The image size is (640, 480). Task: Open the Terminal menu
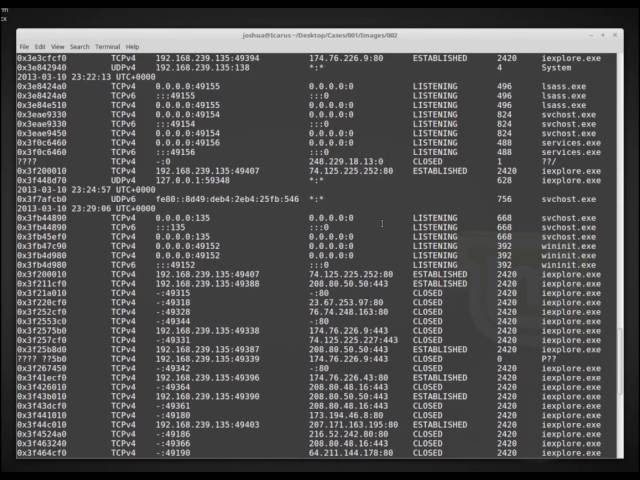coord(108,47)
